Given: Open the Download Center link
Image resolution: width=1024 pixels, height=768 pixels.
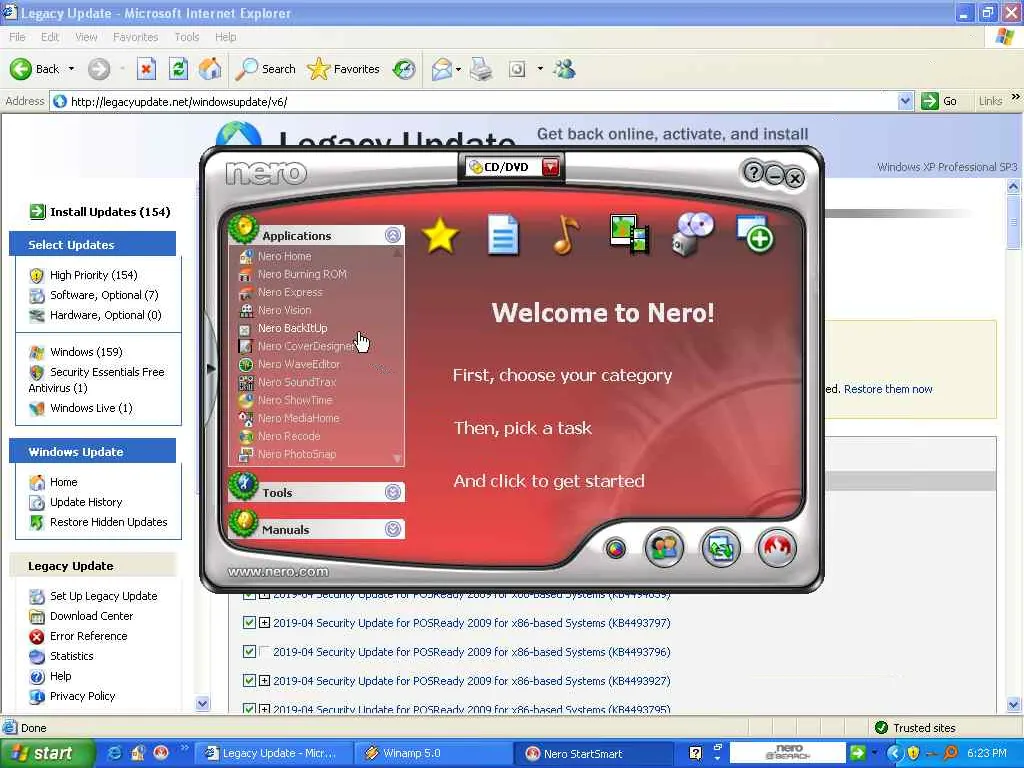Looking at the screenshot, I should [91, 616].
